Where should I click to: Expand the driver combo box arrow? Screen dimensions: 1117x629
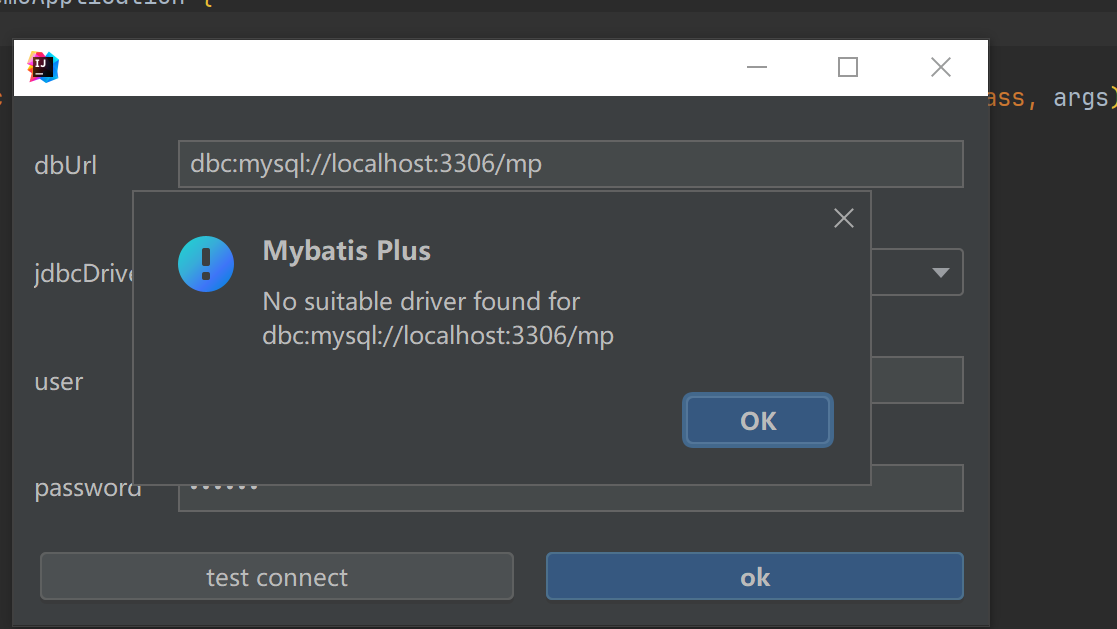(938, 272)
